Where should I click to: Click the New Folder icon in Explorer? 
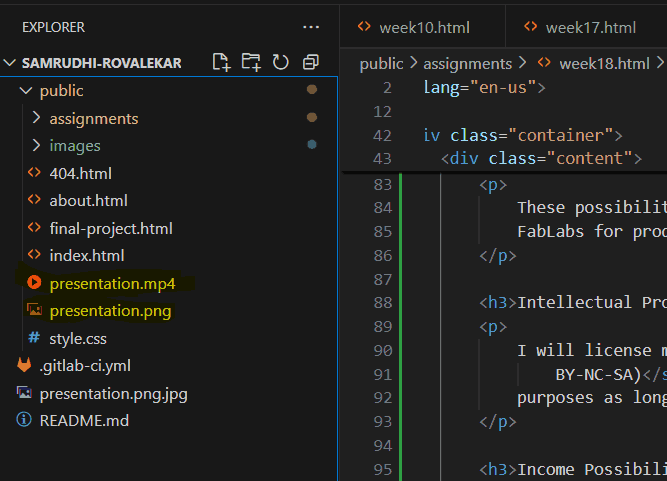click(x=251, y=63)
